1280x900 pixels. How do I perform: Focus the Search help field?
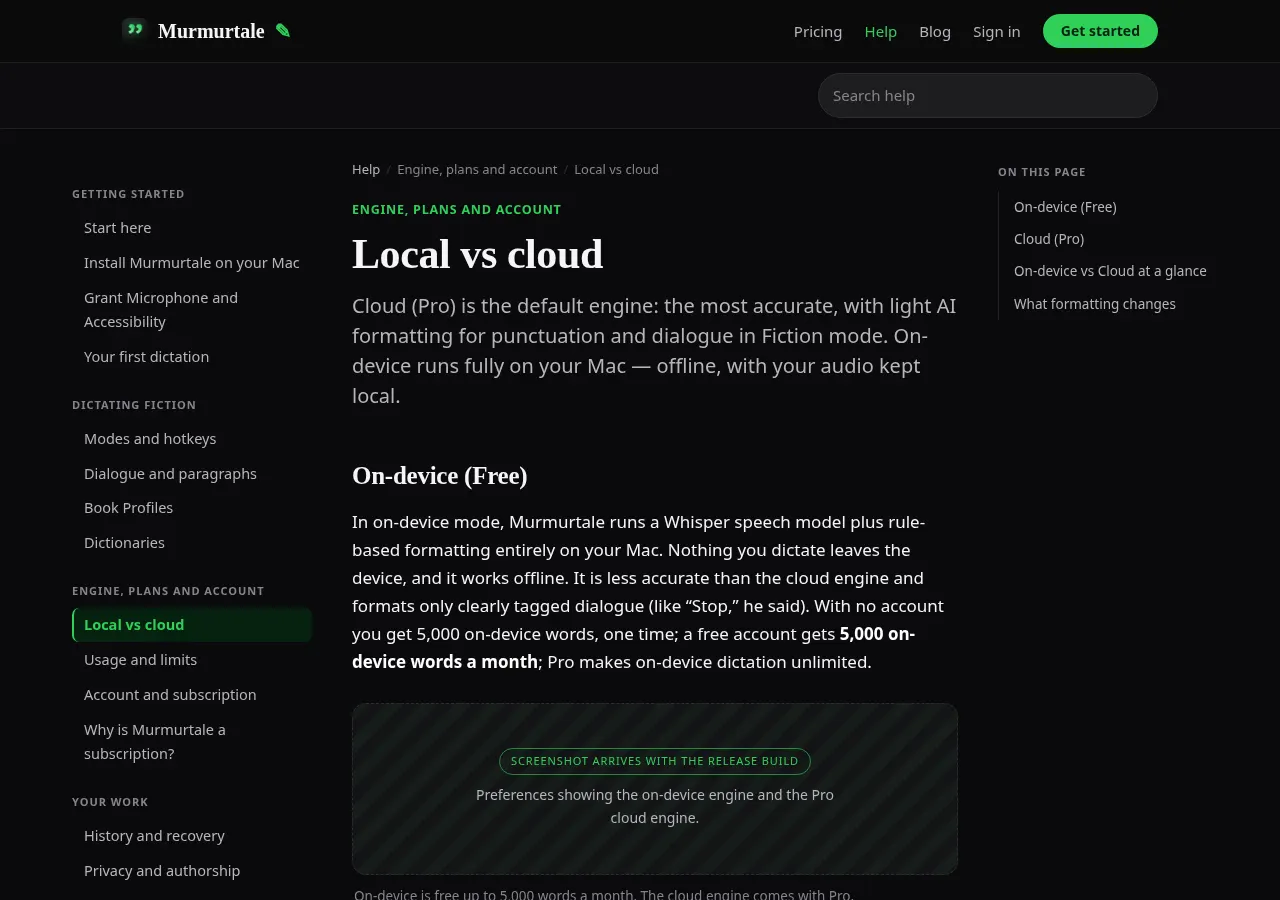[x=988, y=95]
